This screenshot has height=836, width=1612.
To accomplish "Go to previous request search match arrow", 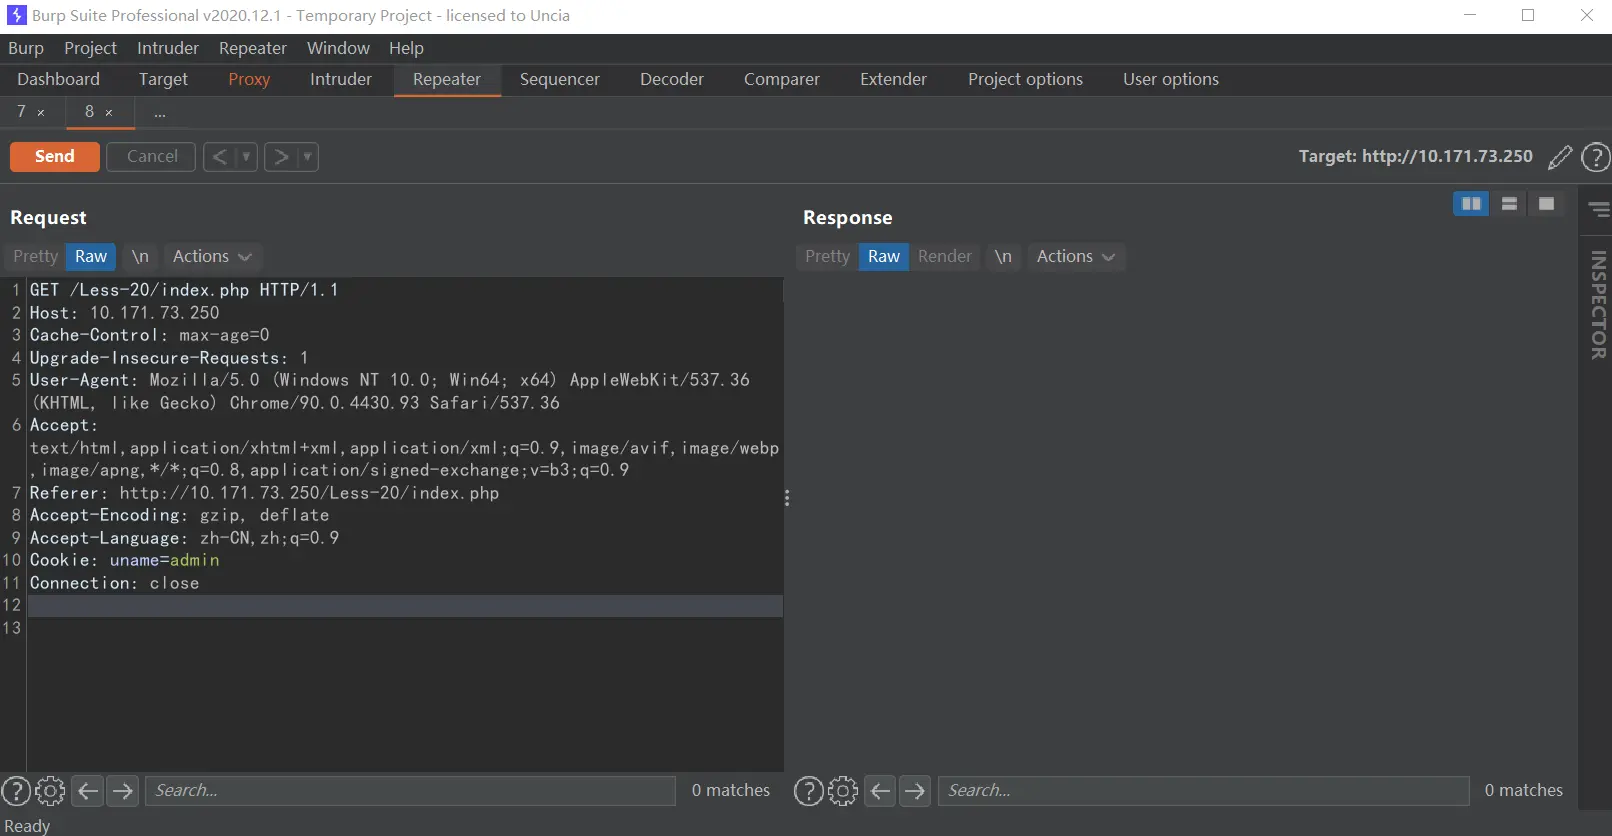I will pyautogui.click(x=88, y=791).
